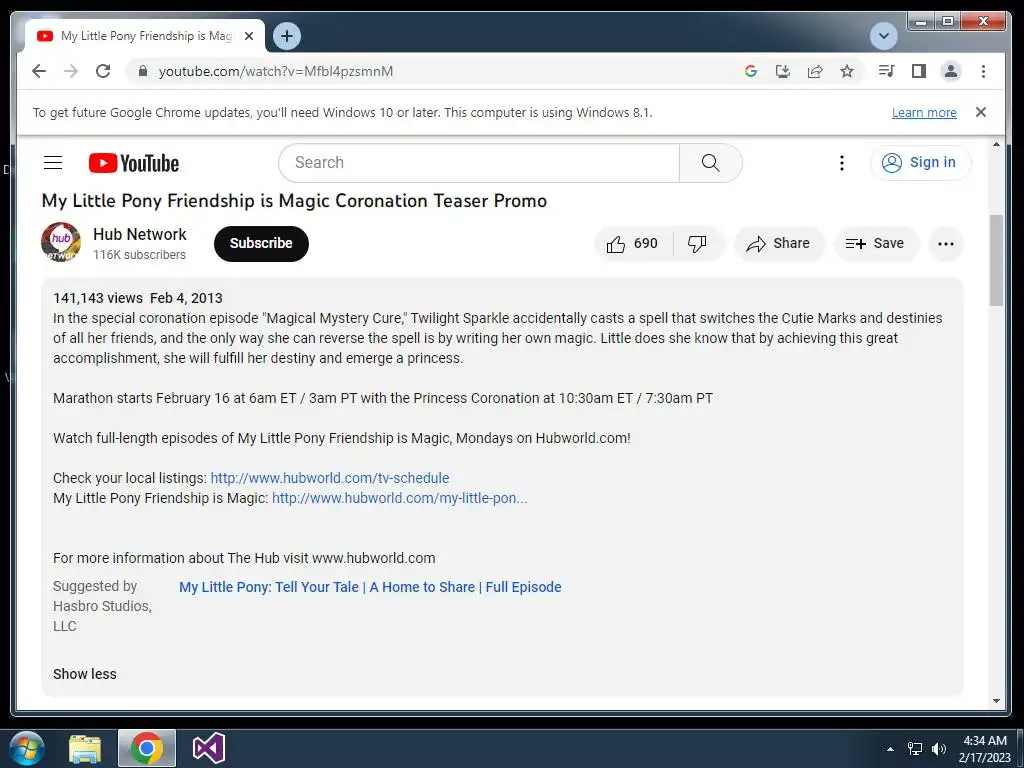Go to YouTube home via logo

tap(134, 163)
